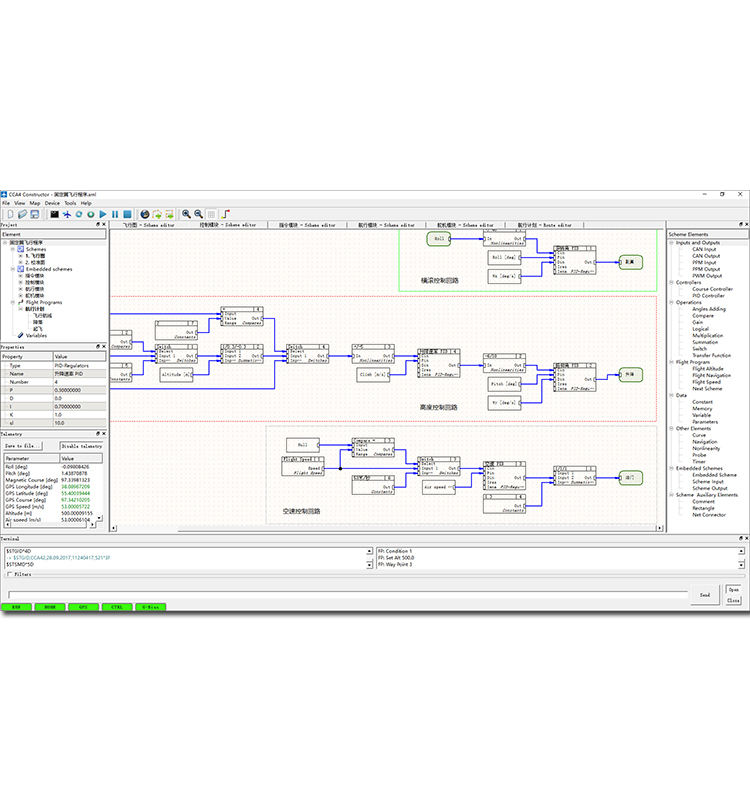
Task: Toggle the CTRL green status indicator
Action: [116, 606]
